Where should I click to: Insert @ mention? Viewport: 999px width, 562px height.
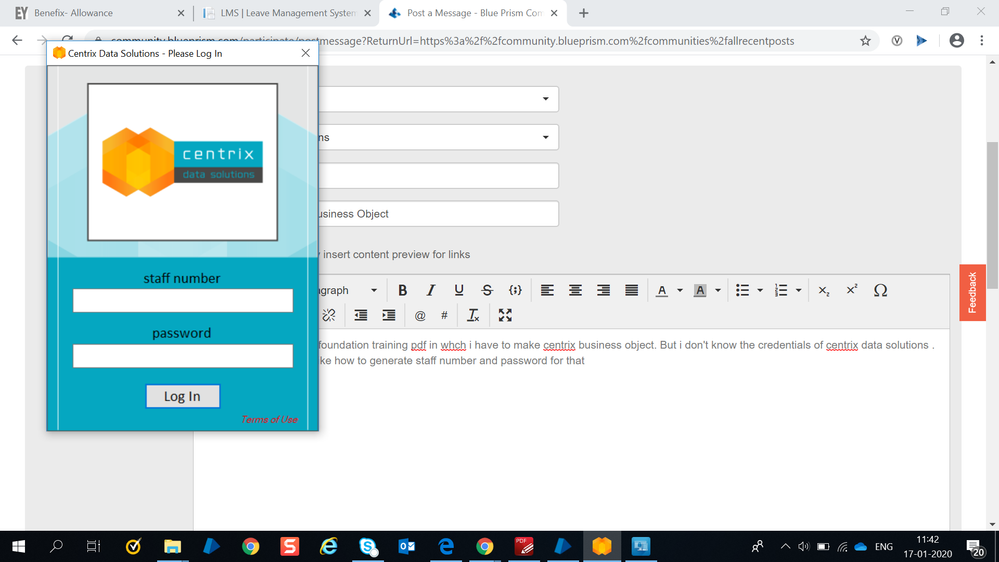coord(420,315)
